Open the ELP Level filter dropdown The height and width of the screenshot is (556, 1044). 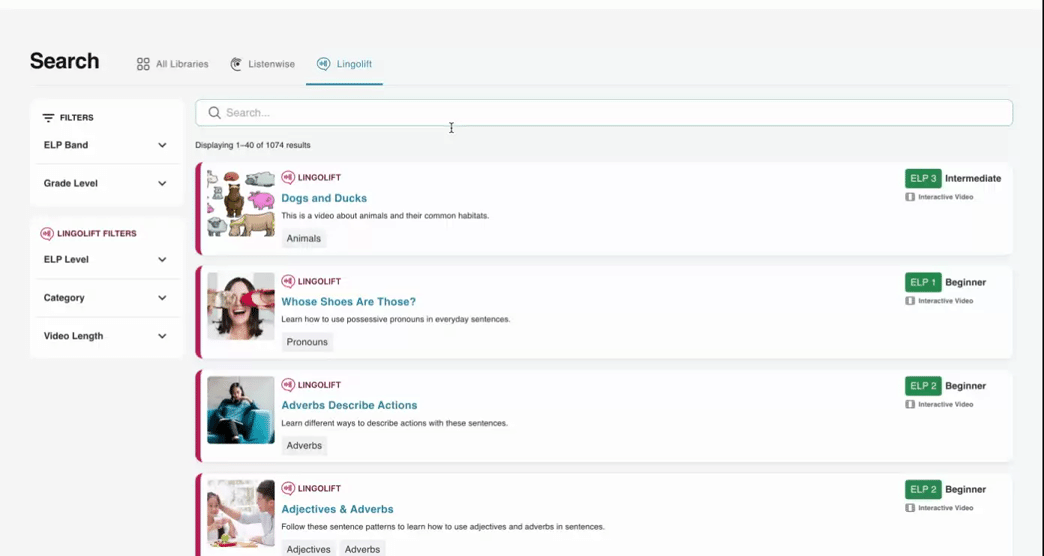(x=162, y=260)
